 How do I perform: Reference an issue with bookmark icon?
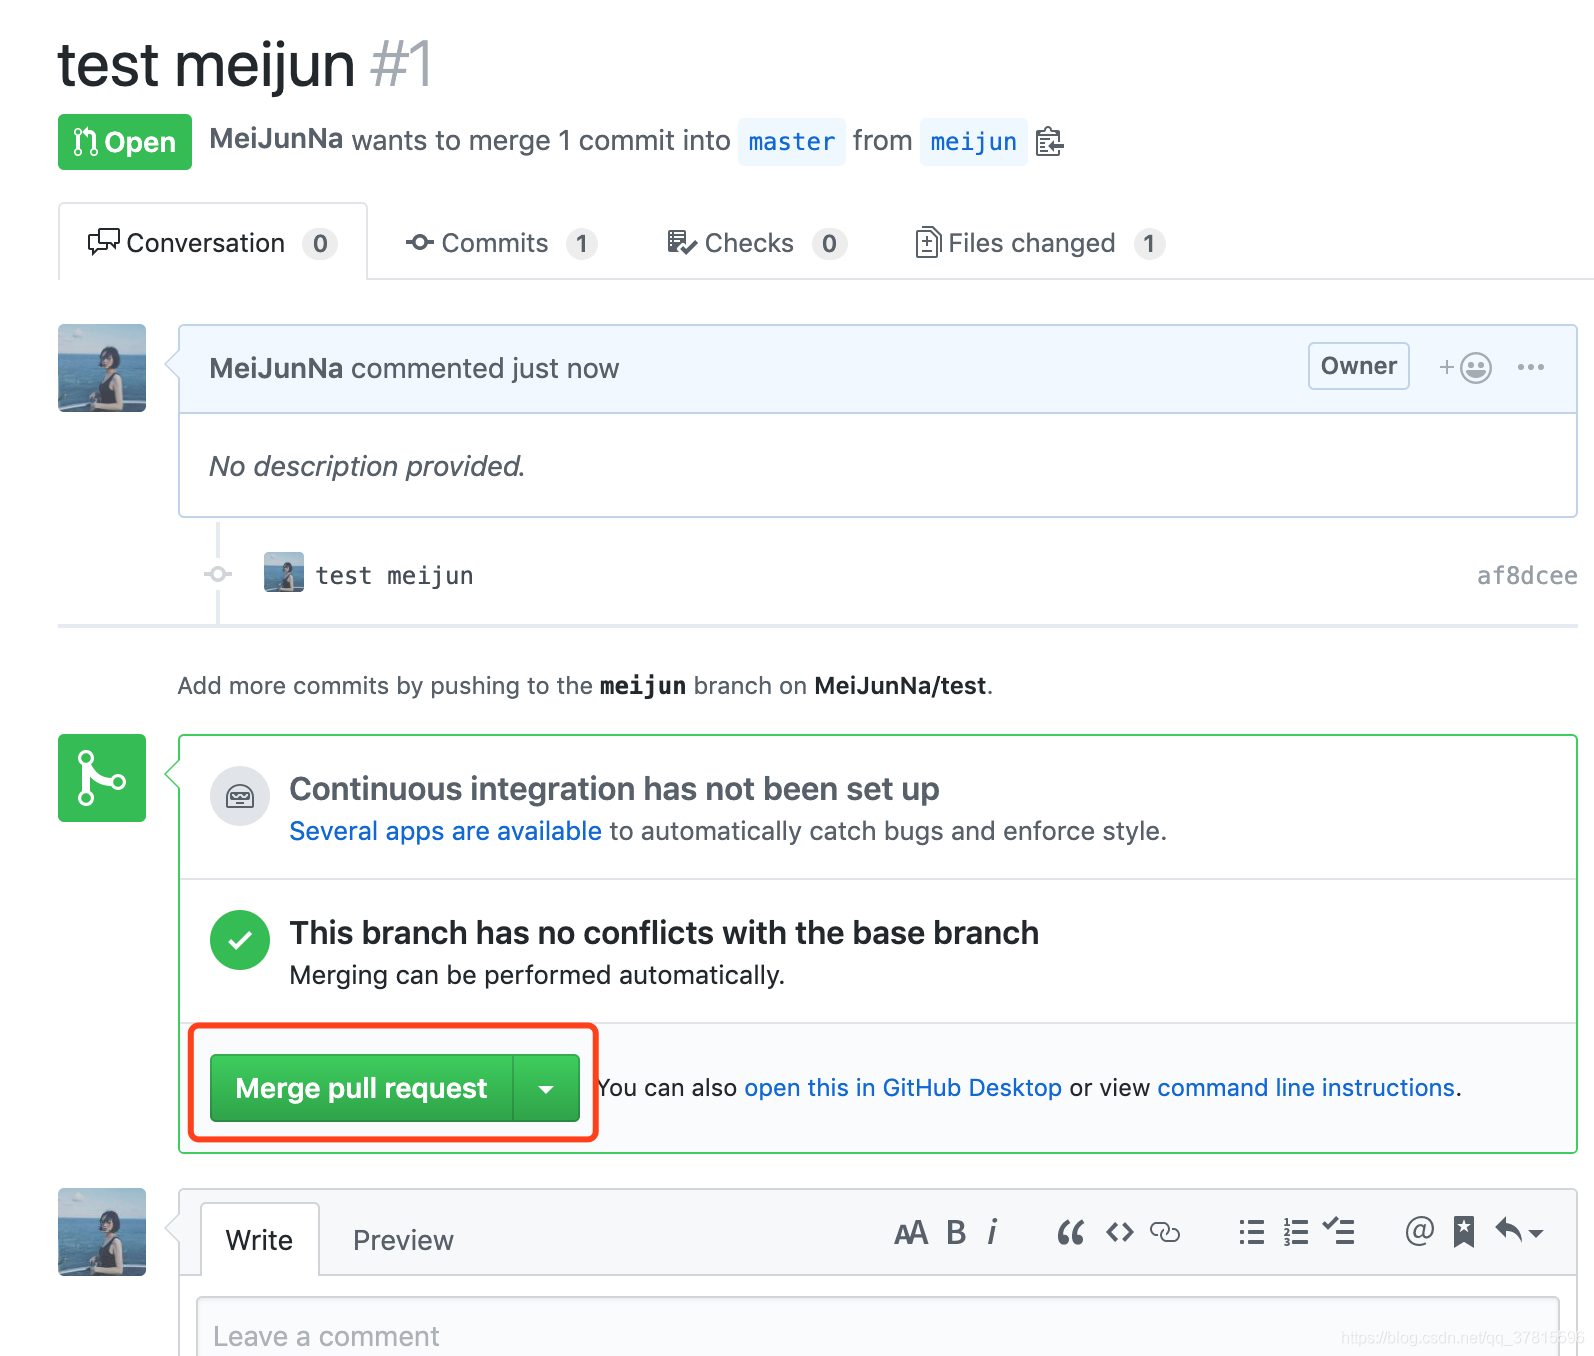click(x=1464, y=1232)
